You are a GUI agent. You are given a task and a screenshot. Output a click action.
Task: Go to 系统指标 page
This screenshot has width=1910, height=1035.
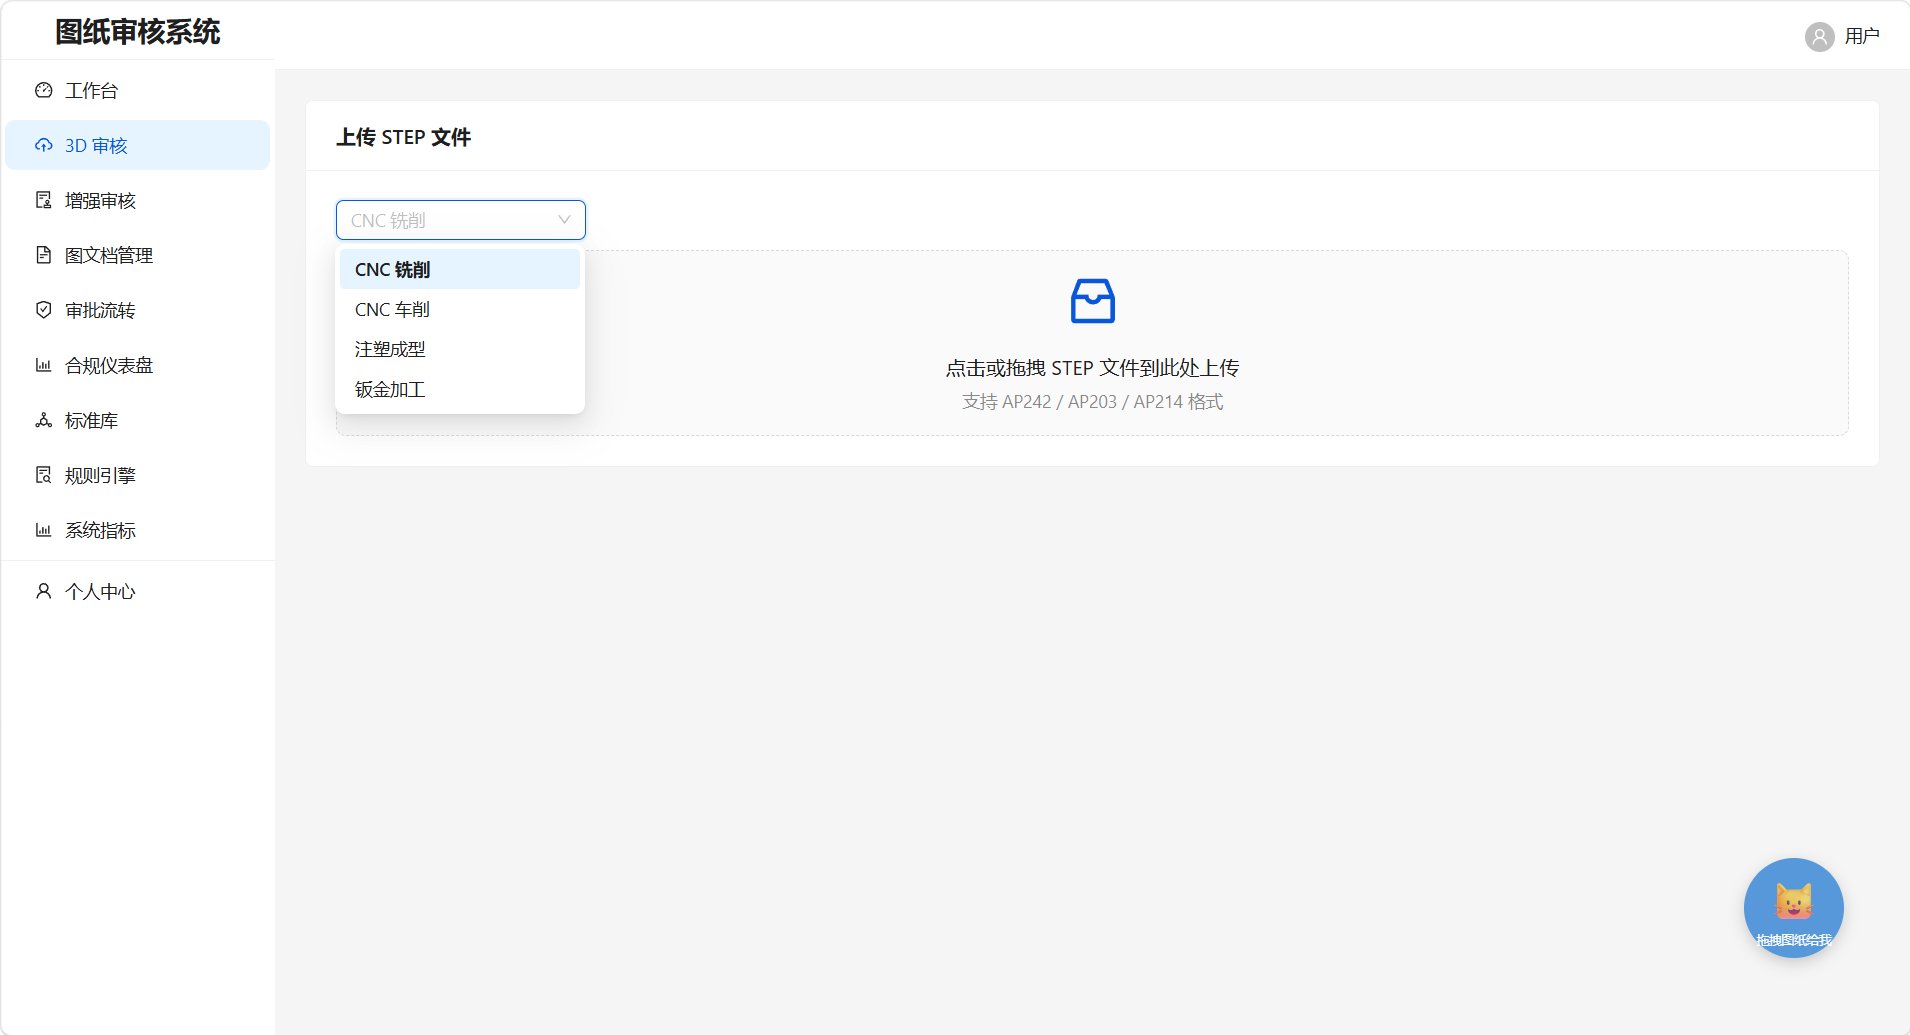coord(137,530)
